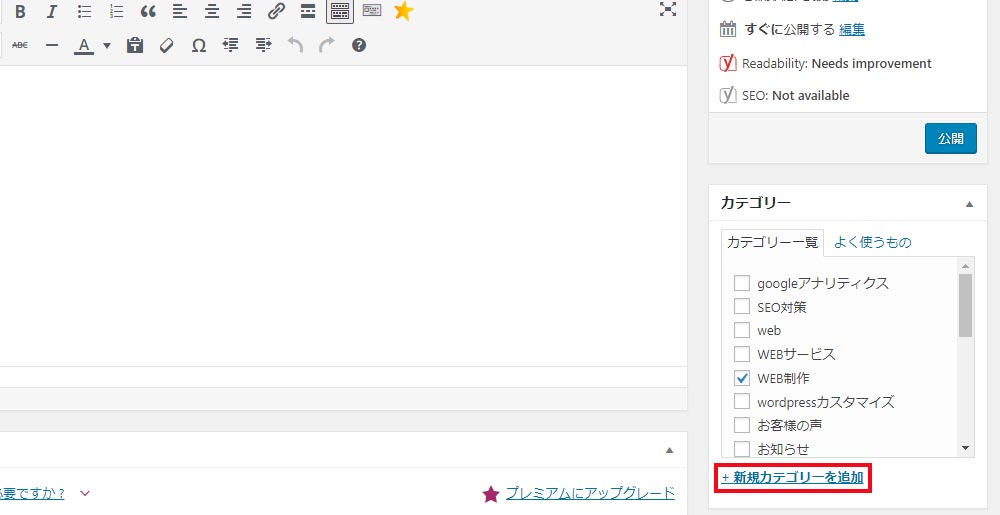Insert a horizontal line
1000x515 pixels.
[52, 45]
